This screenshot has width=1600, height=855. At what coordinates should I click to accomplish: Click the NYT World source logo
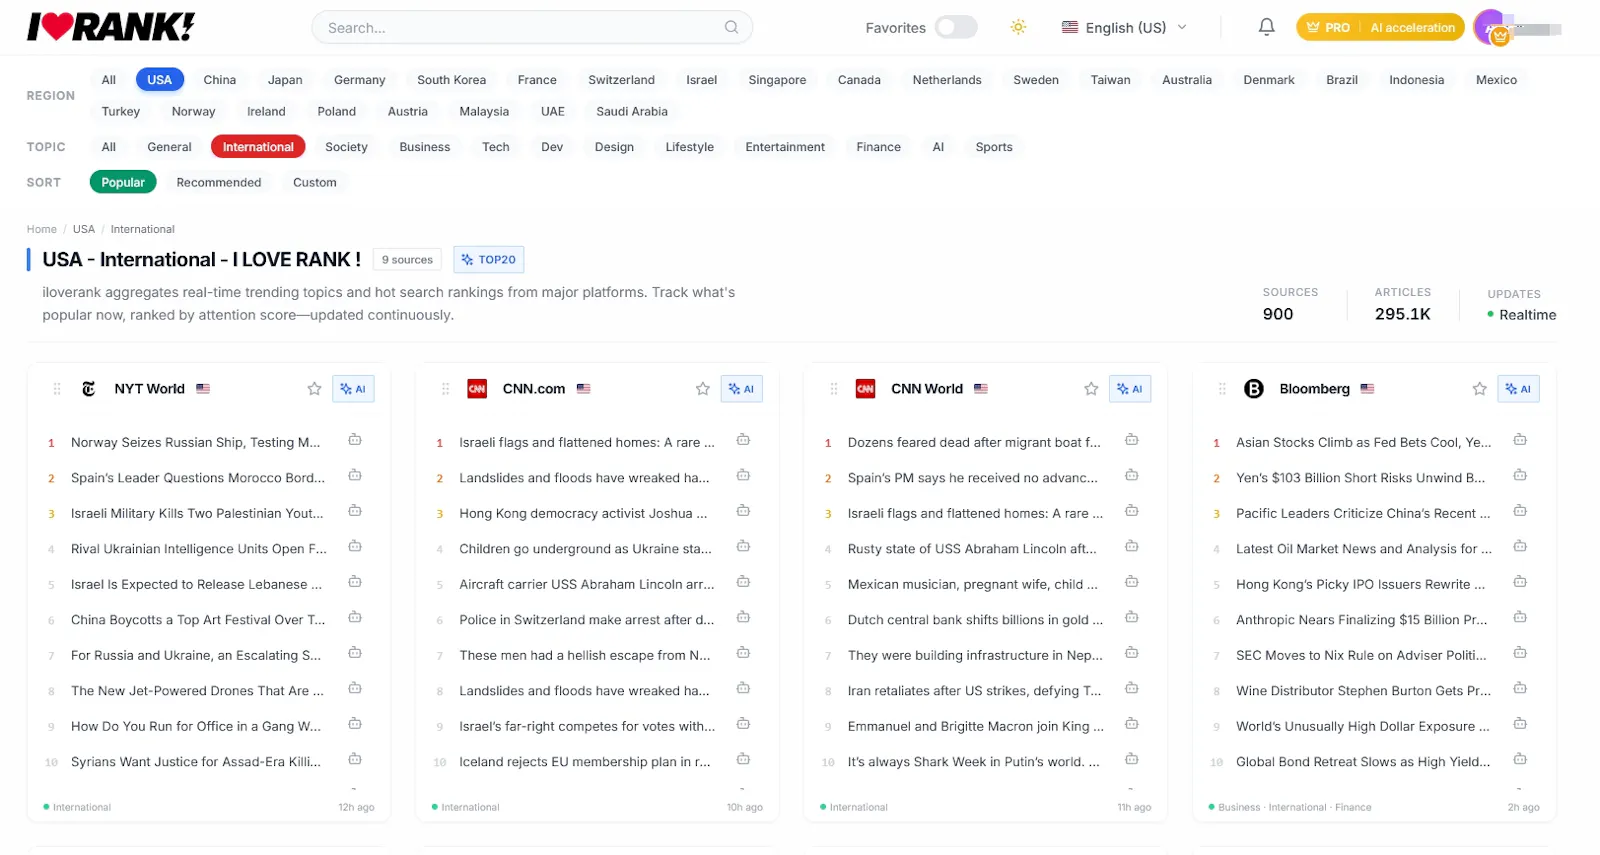[x=89, y=389]
